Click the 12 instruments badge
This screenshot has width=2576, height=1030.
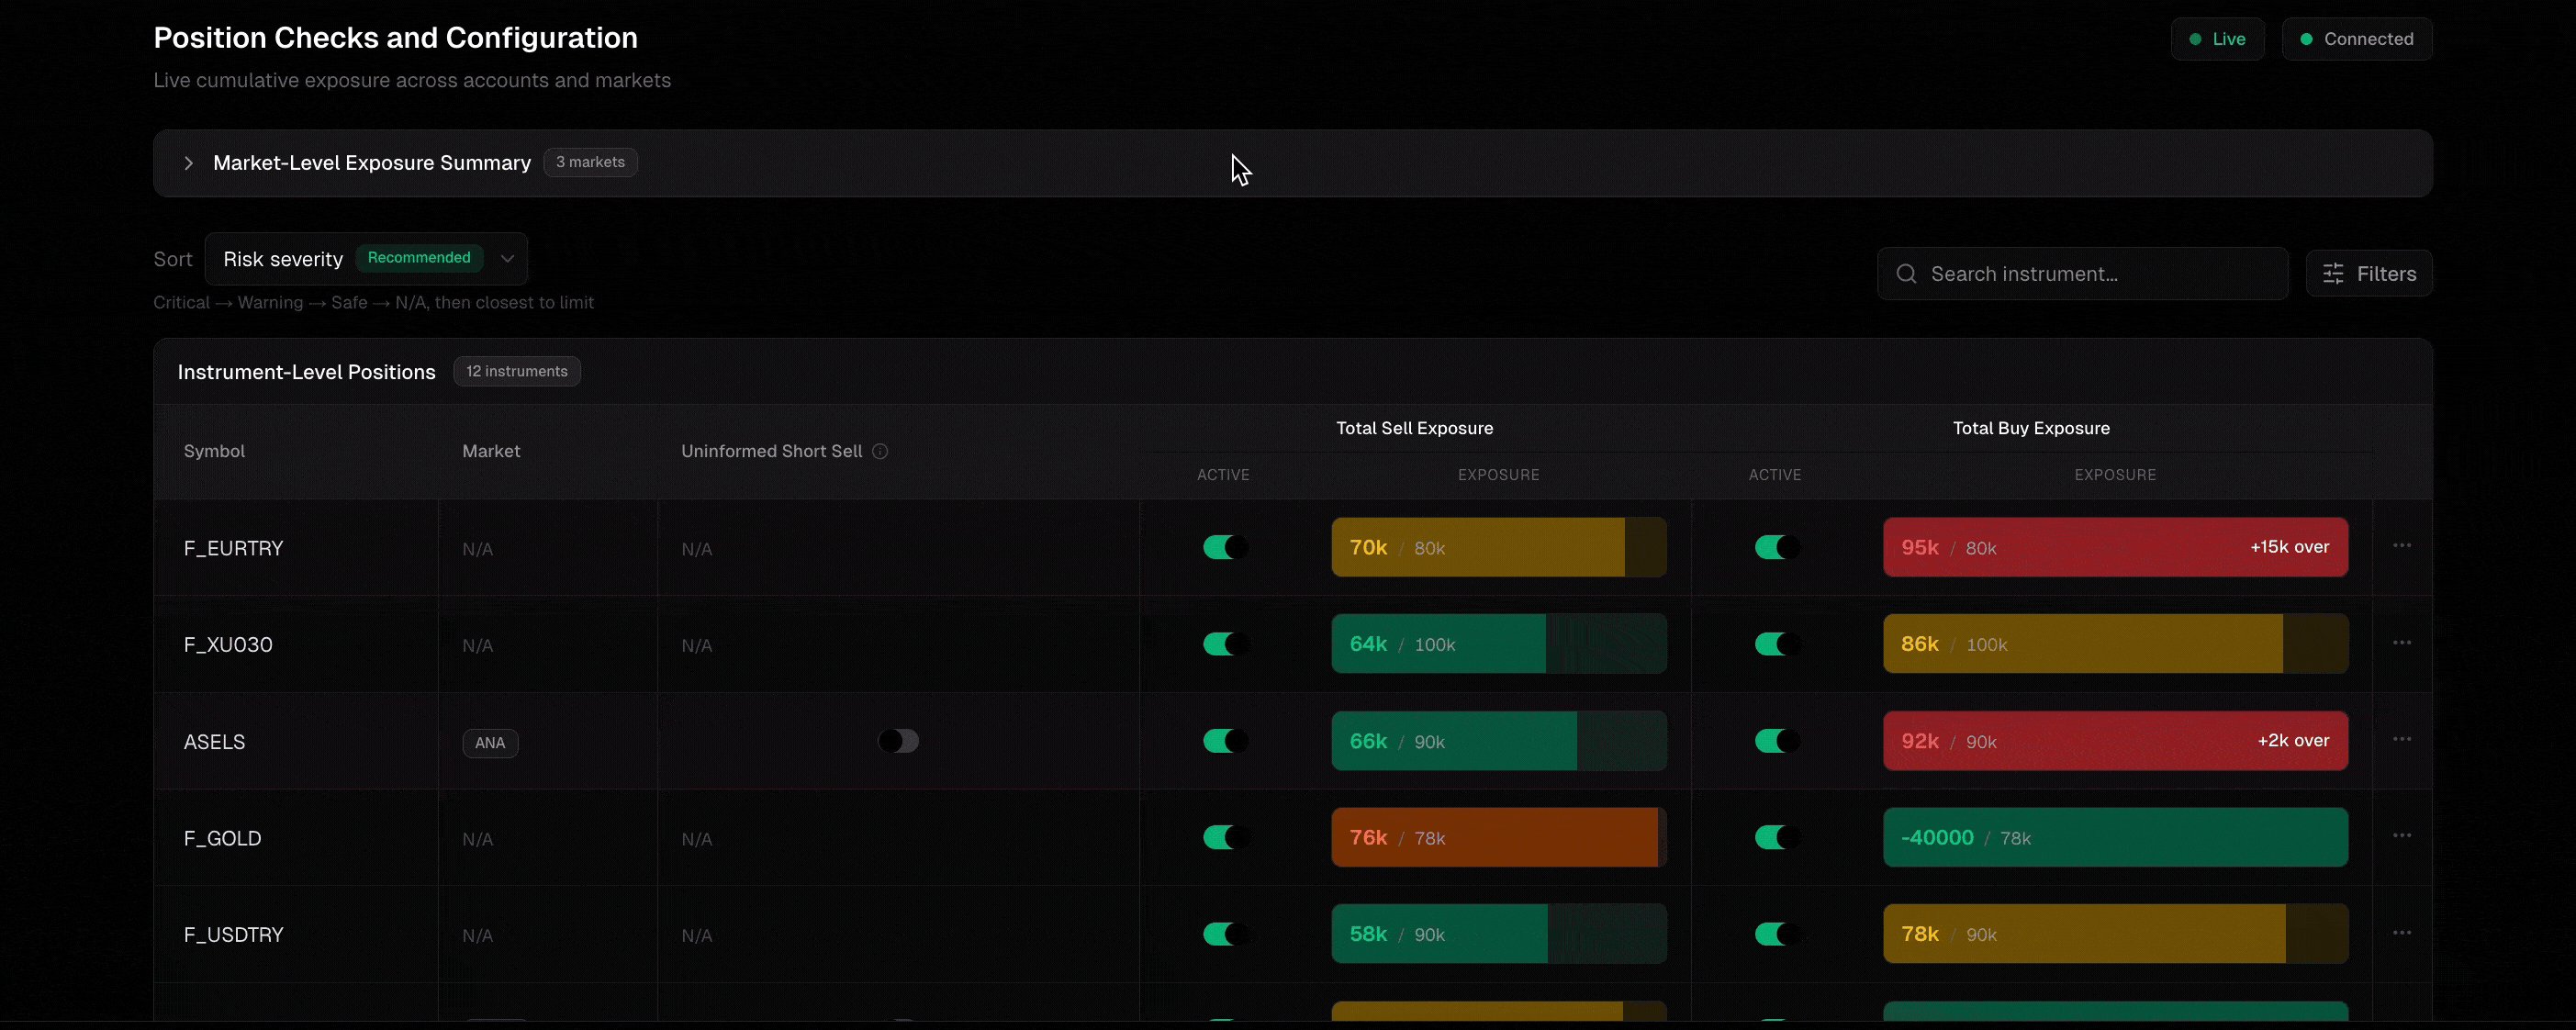point(517,371)
